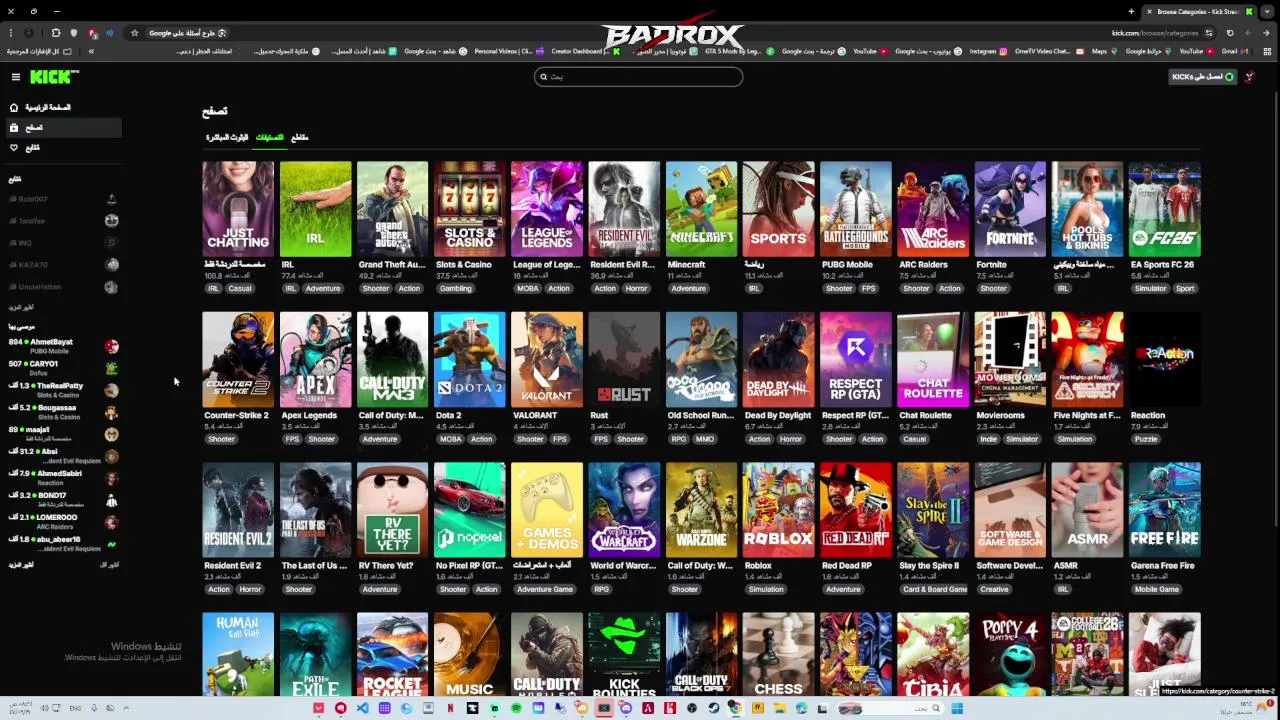Click Horror tag under Resident Evil Requiem
Screen dimensions: 1280x720
point(636,289)
